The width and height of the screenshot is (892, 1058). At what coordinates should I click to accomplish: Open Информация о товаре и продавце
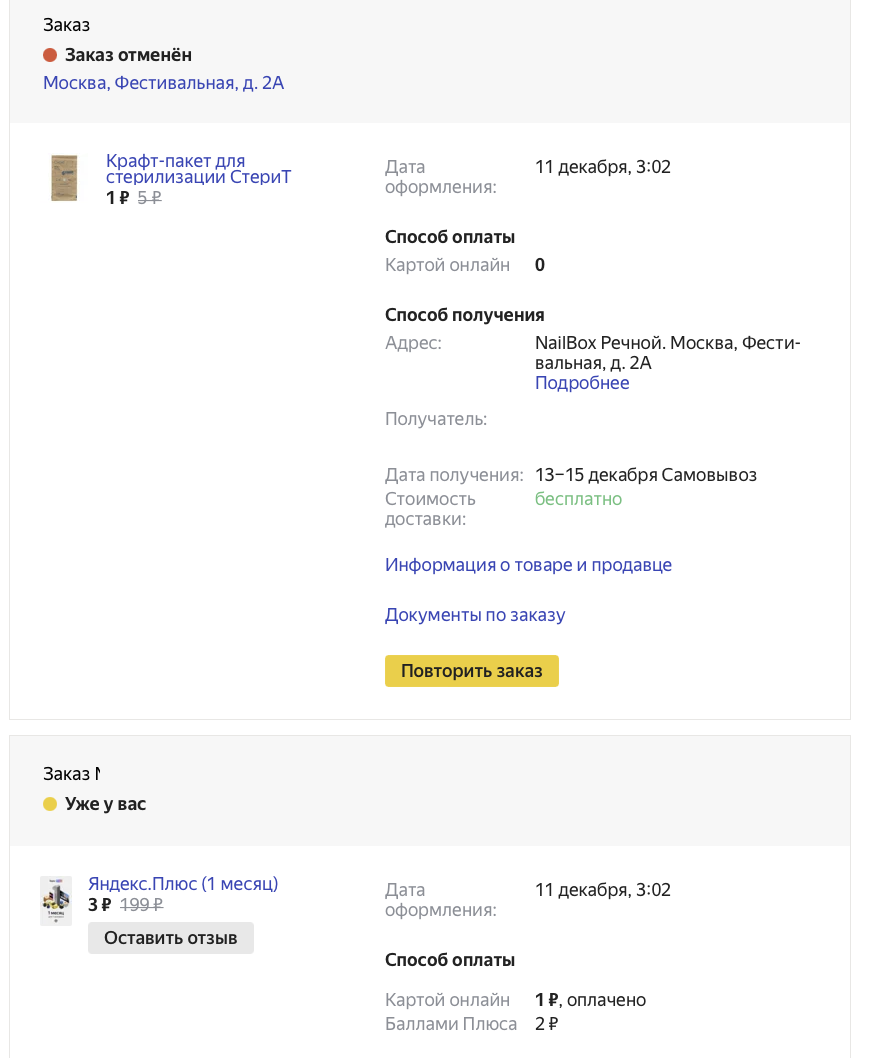pyautogui.click(x=528, y=565)
